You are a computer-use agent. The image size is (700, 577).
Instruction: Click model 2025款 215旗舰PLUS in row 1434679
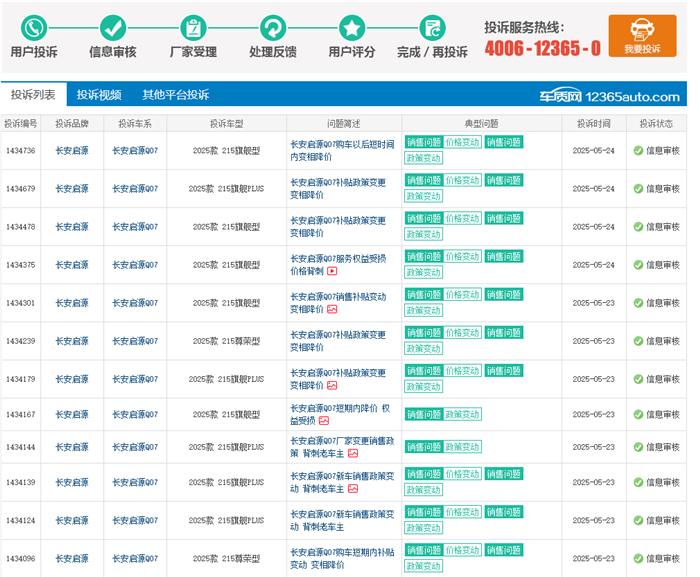click(226, 189)
